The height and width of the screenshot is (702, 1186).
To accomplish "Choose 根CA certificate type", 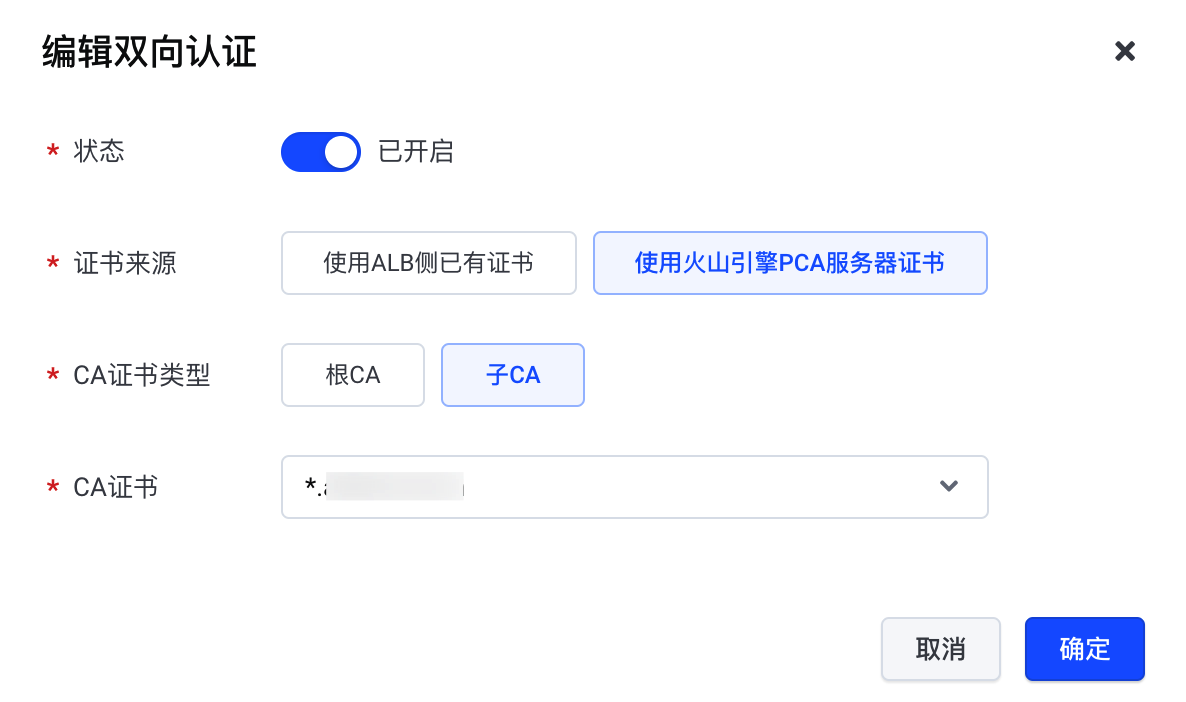I will coord(353,375).
